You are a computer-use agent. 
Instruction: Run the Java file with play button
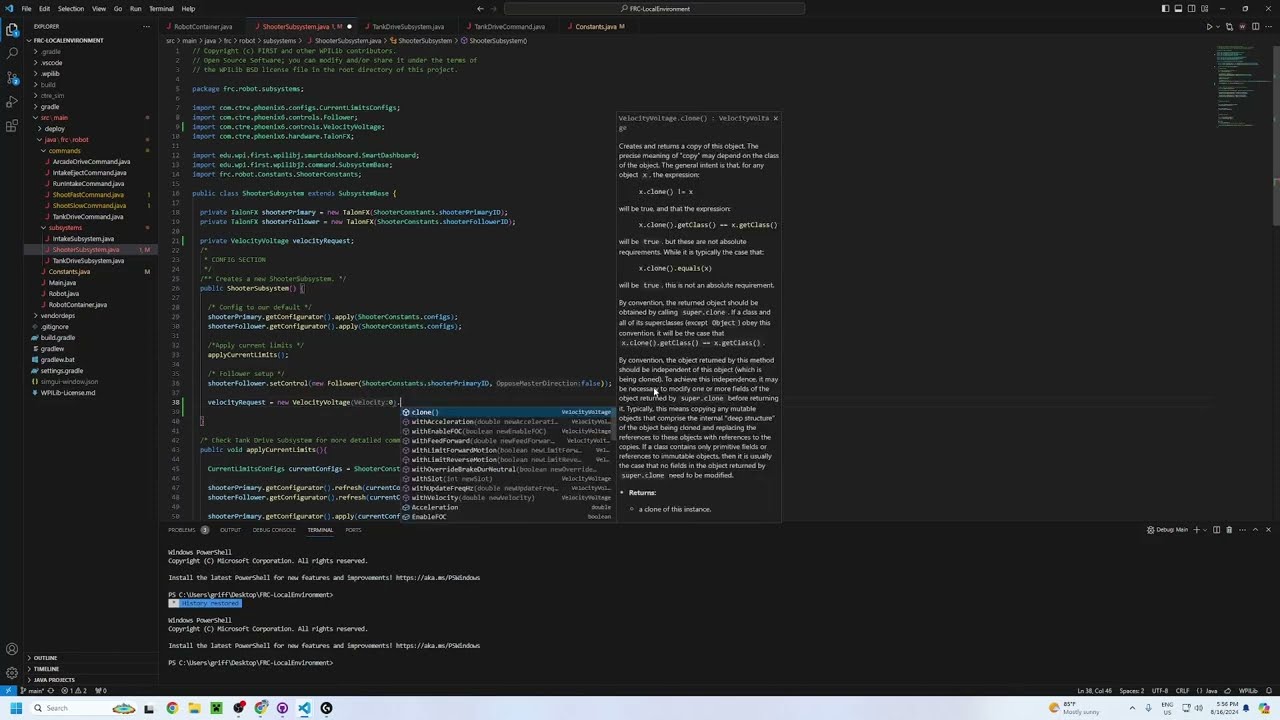[1208, 26]
